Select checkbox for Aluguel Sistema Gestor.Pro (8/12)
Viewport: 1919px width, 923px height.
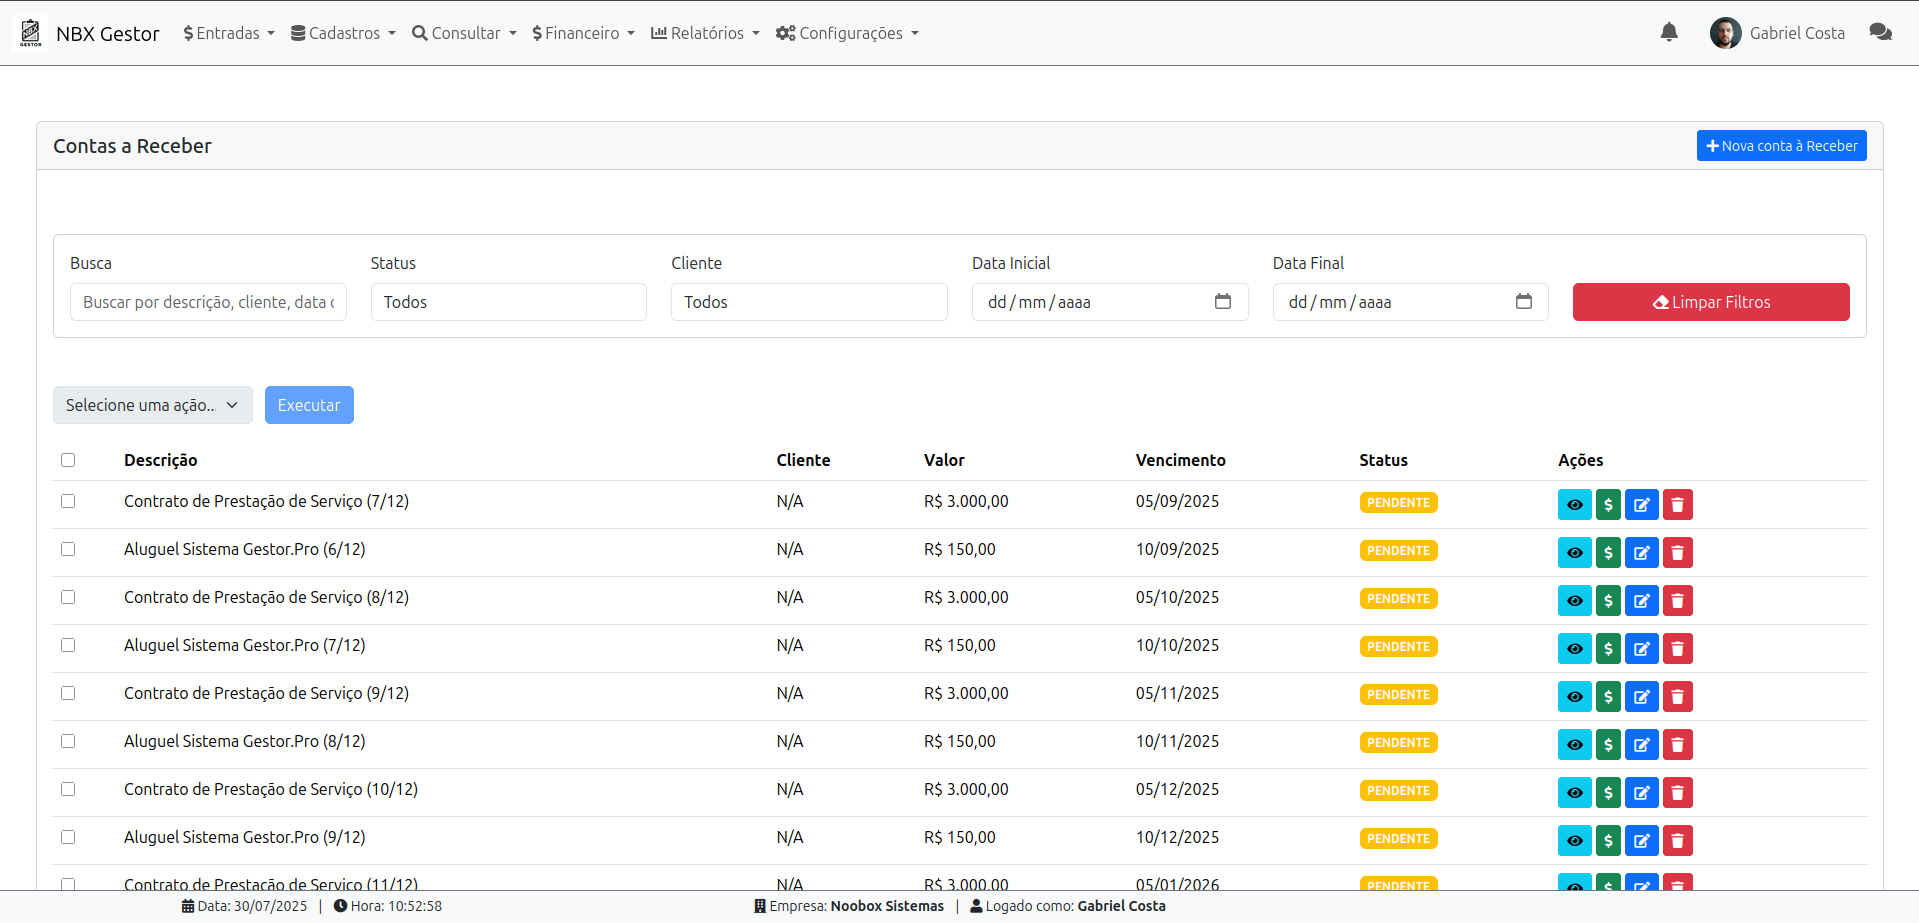(x=68, y=741)
